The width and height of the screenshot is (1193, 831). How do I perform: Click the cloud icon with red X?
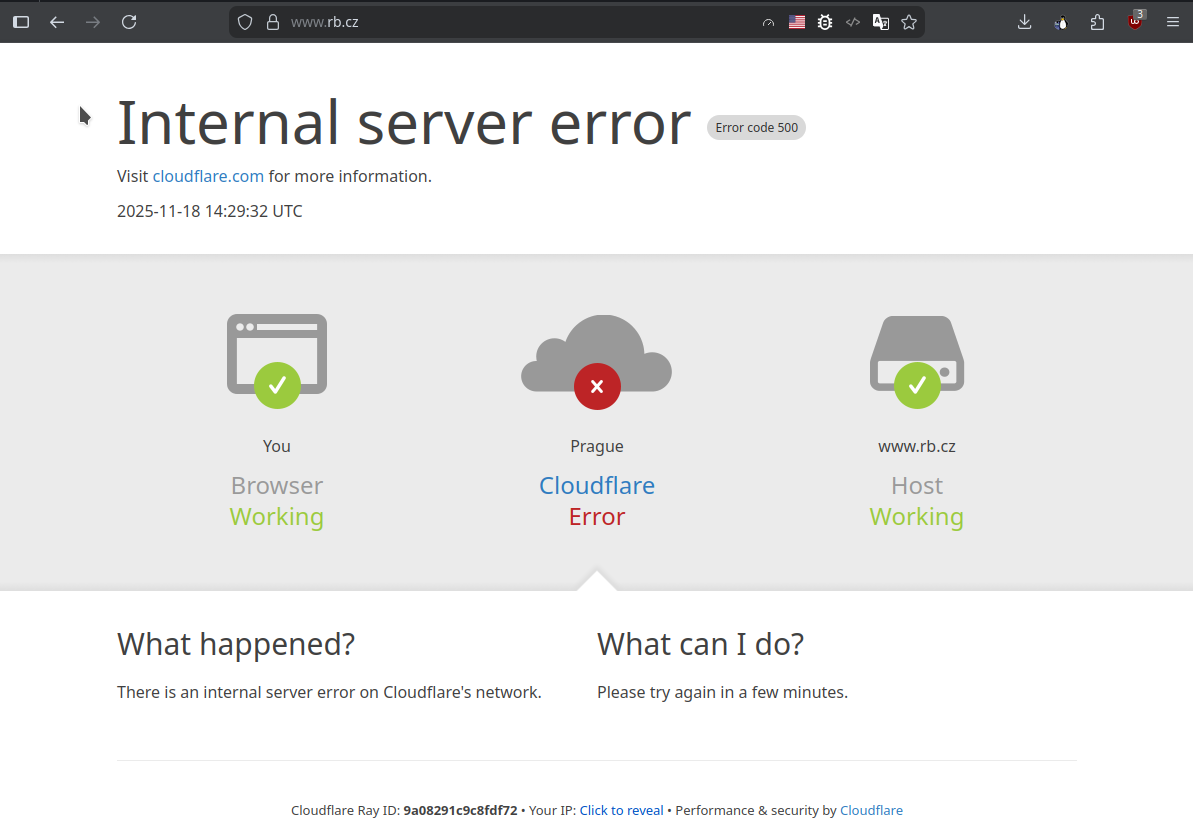click(x=596, y=362)
